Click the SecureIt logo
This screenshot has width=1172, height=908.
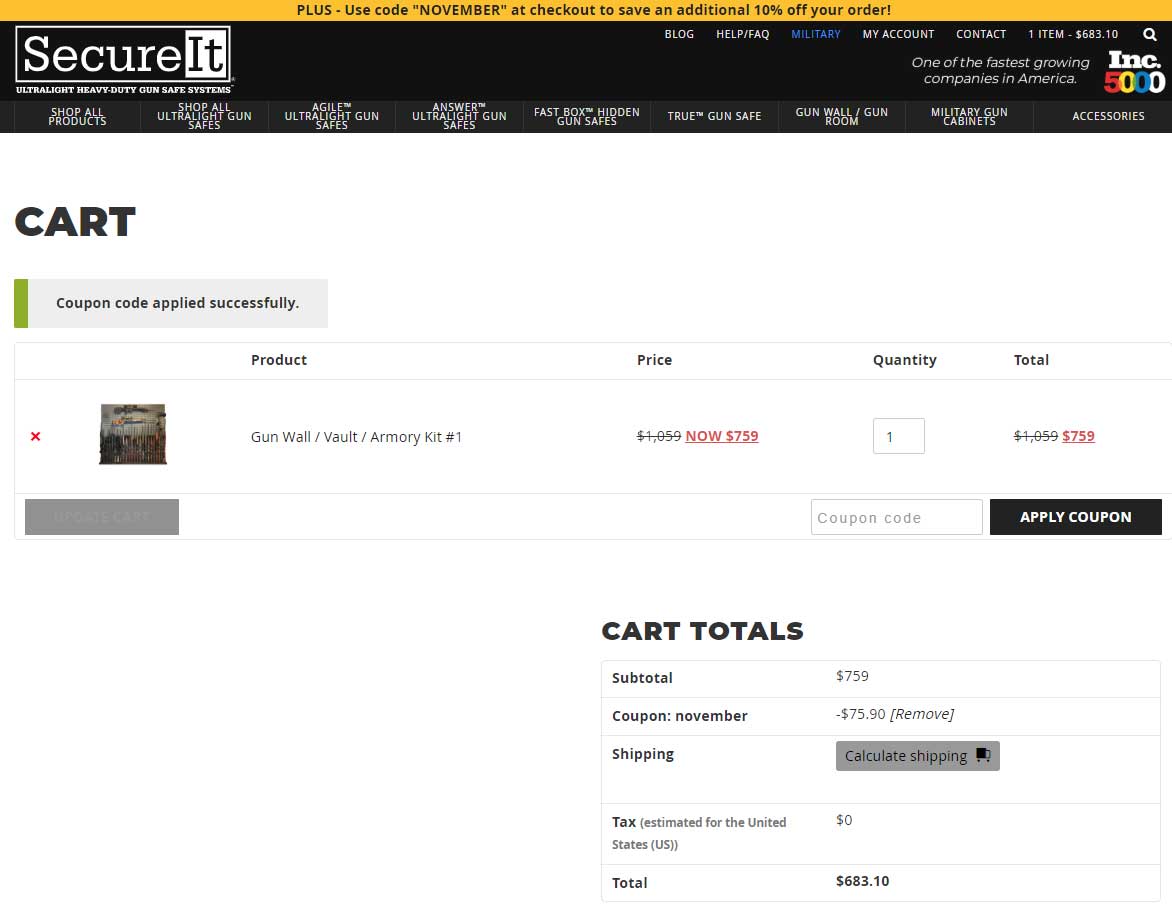123,61
